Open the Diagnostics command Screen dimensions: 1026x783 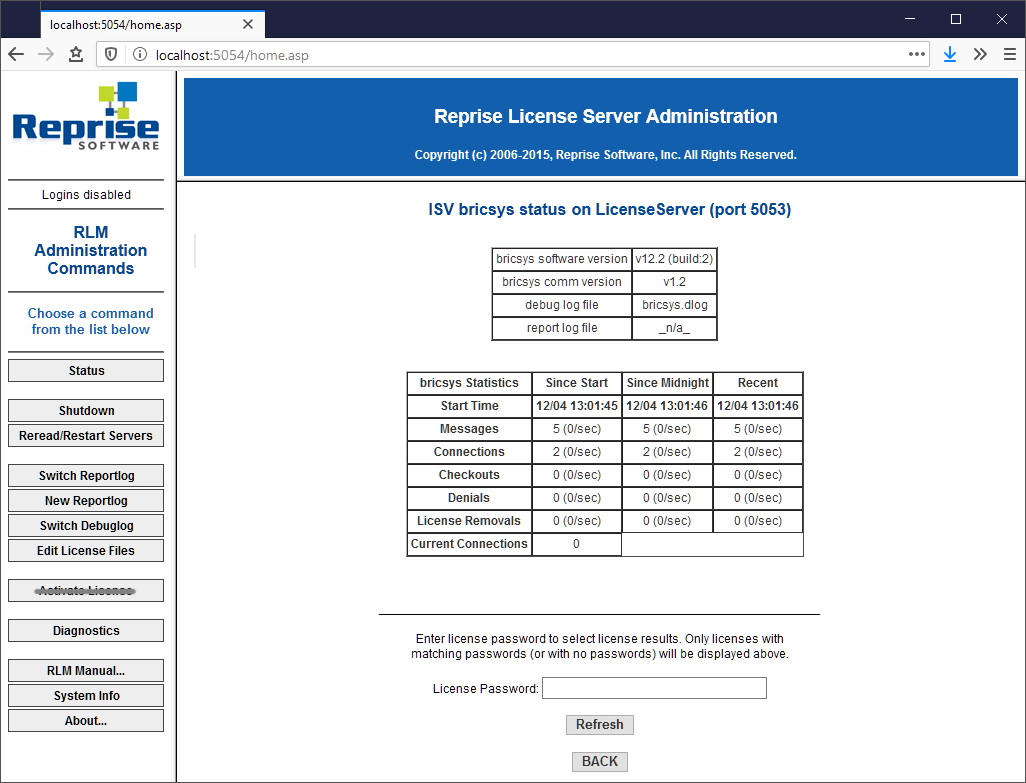(x=86, y=631)
